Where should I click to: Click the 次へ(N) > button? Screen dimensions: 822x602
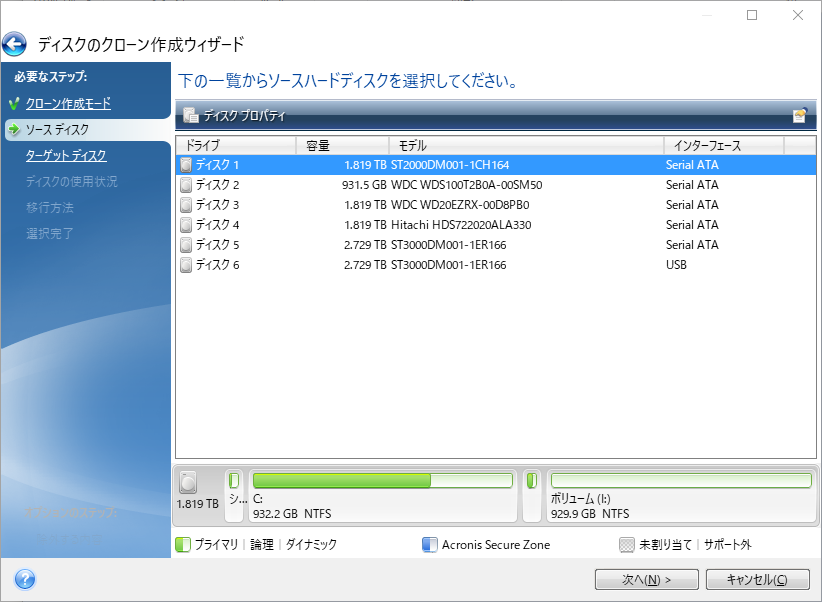pos(646,579)
